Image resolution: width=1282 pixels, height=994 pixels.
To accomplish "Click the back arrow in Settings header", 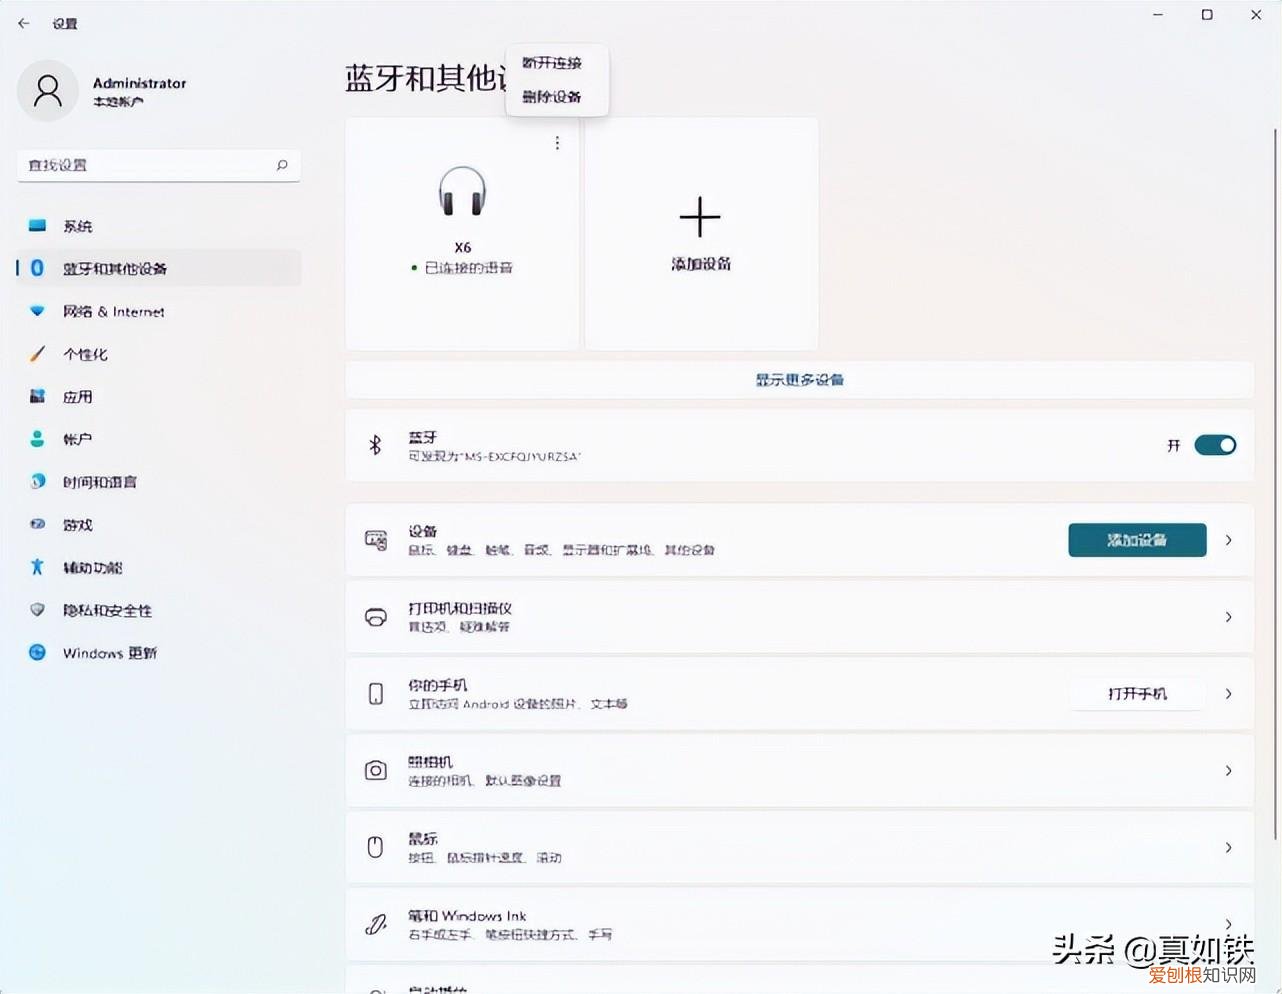I will click(x=24, y=23).
